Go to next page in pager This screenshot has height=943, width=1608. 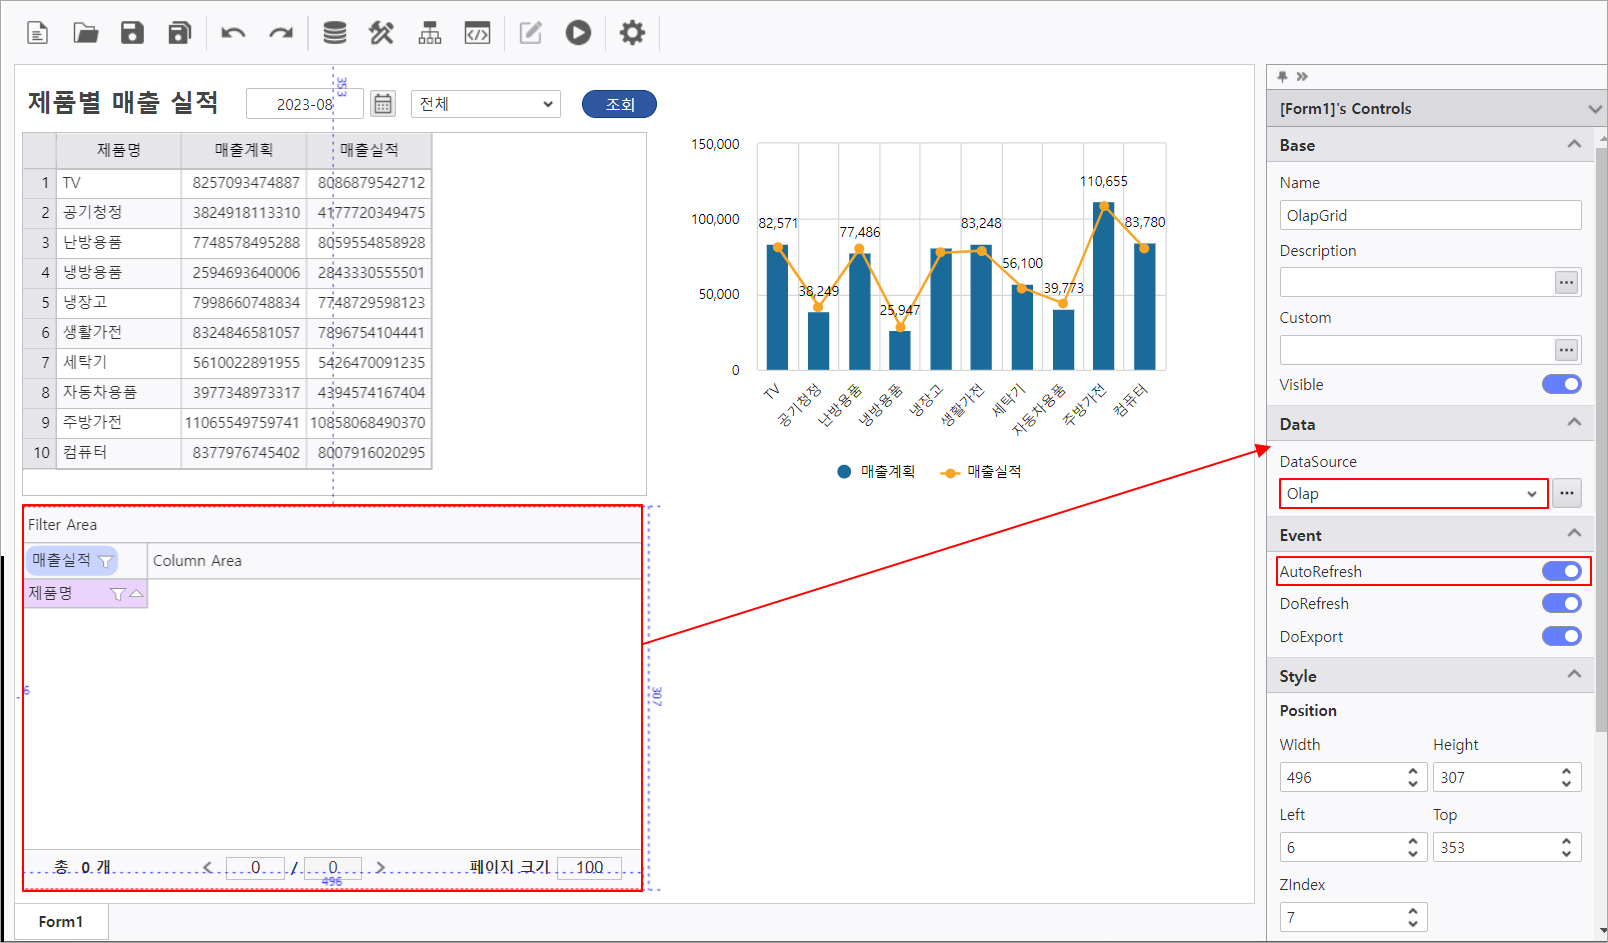coord(380,867)
